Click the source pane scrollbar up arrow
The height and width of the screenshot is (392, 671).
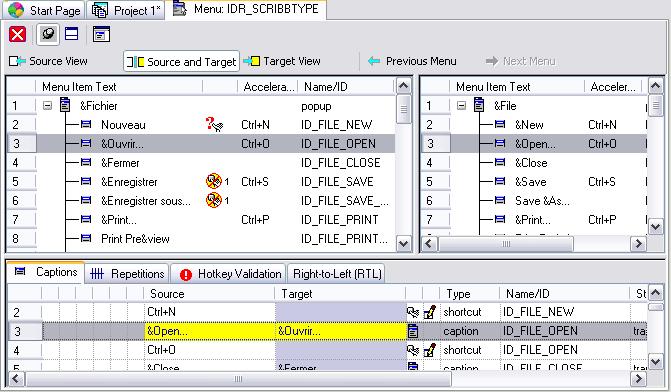tap(403, 86)
